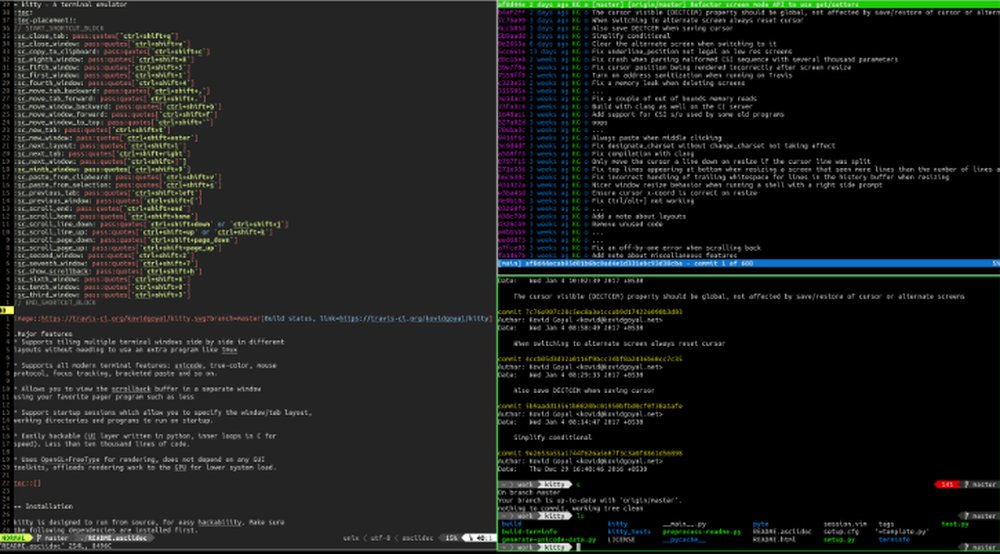The height and width of the screenshot is (554, 1000).
Task: Click the 'toc::[]' line in vim
Action: click(x=27, y=483)
